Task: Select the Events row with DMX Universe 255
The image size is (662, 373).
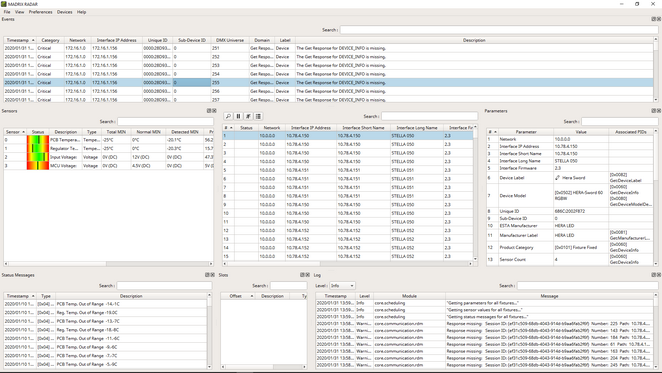Action: click(x=328, y=83)
